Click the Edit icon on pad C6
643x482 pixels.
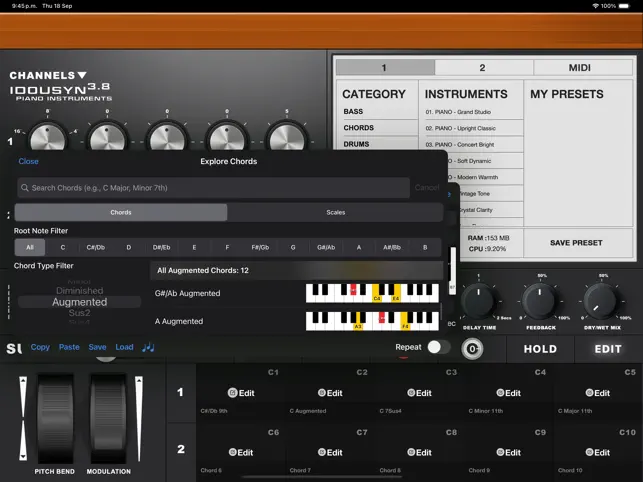pos(233,452)
